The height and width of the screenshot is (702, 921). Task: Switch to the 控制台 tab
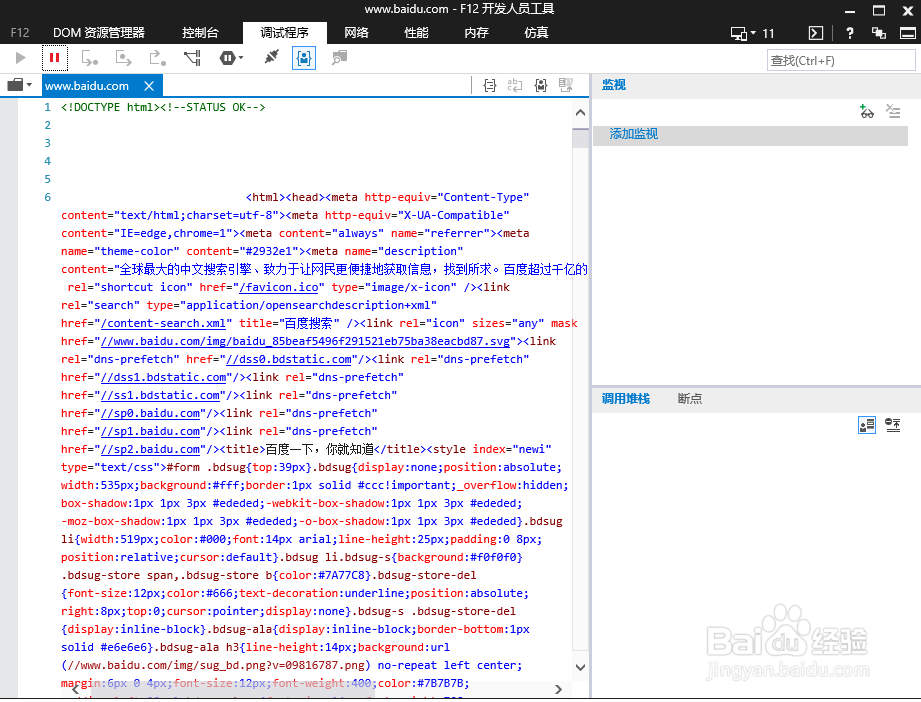tap(200, 33)
